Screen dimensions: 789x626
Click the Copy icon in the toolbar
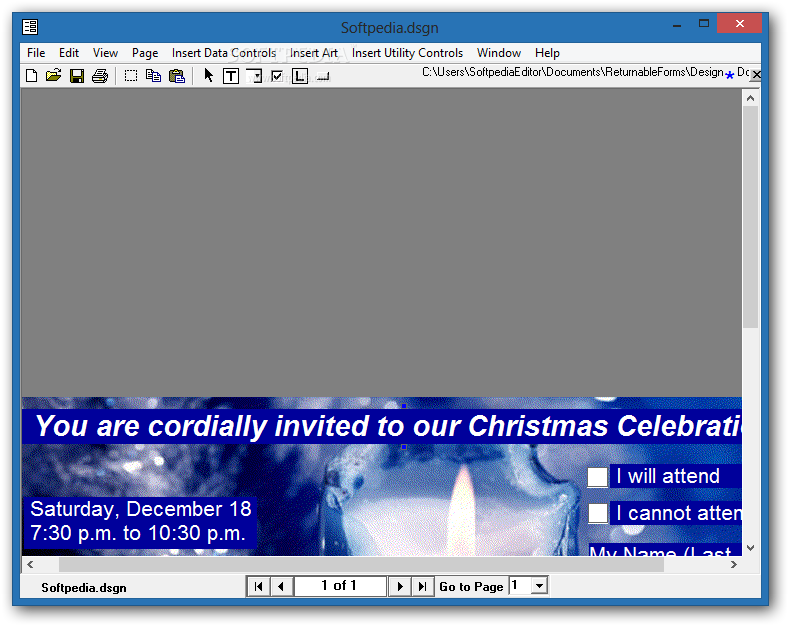click(153, 76)
